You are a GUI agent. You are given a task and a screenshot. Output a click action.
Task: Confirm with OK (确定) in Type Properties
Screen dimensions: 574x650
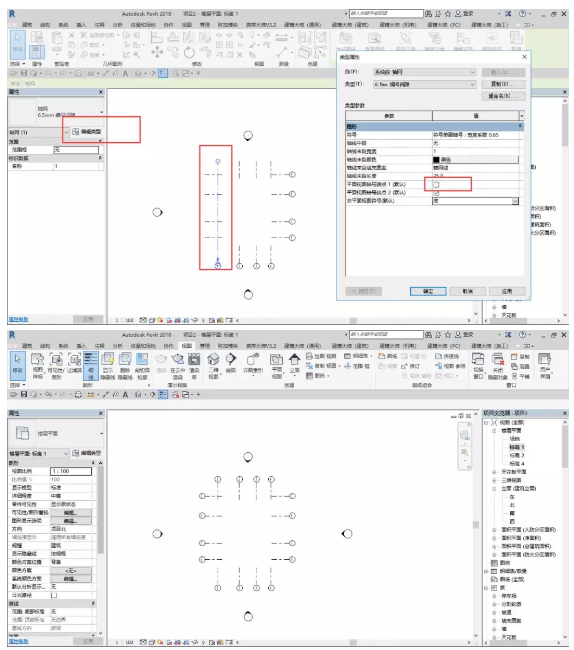tap(428, 291)
